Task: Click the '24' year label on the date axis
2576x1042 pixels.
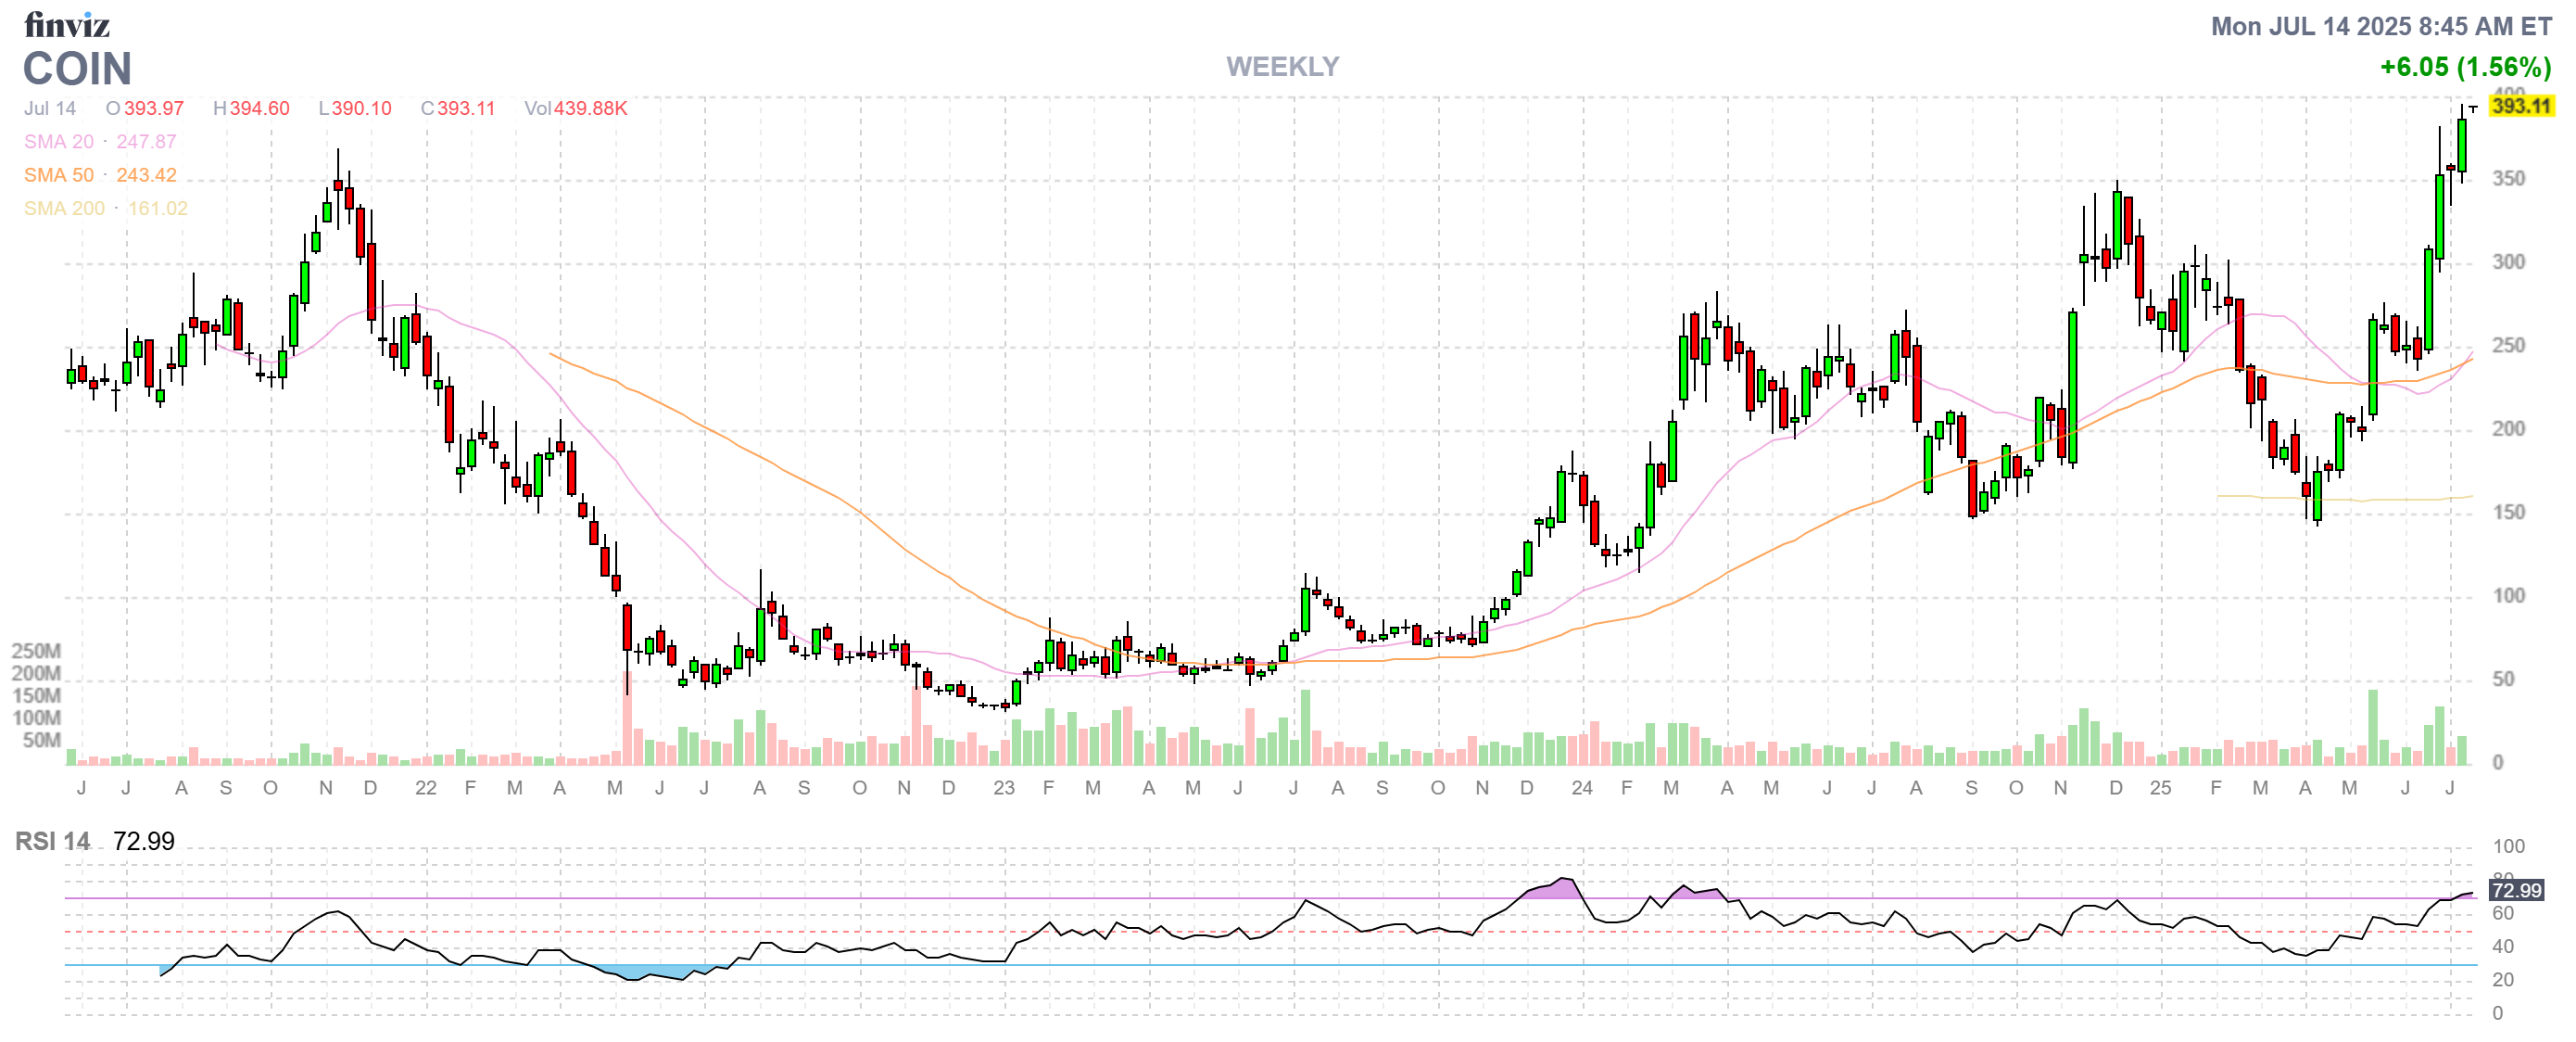Action: 1581,788
